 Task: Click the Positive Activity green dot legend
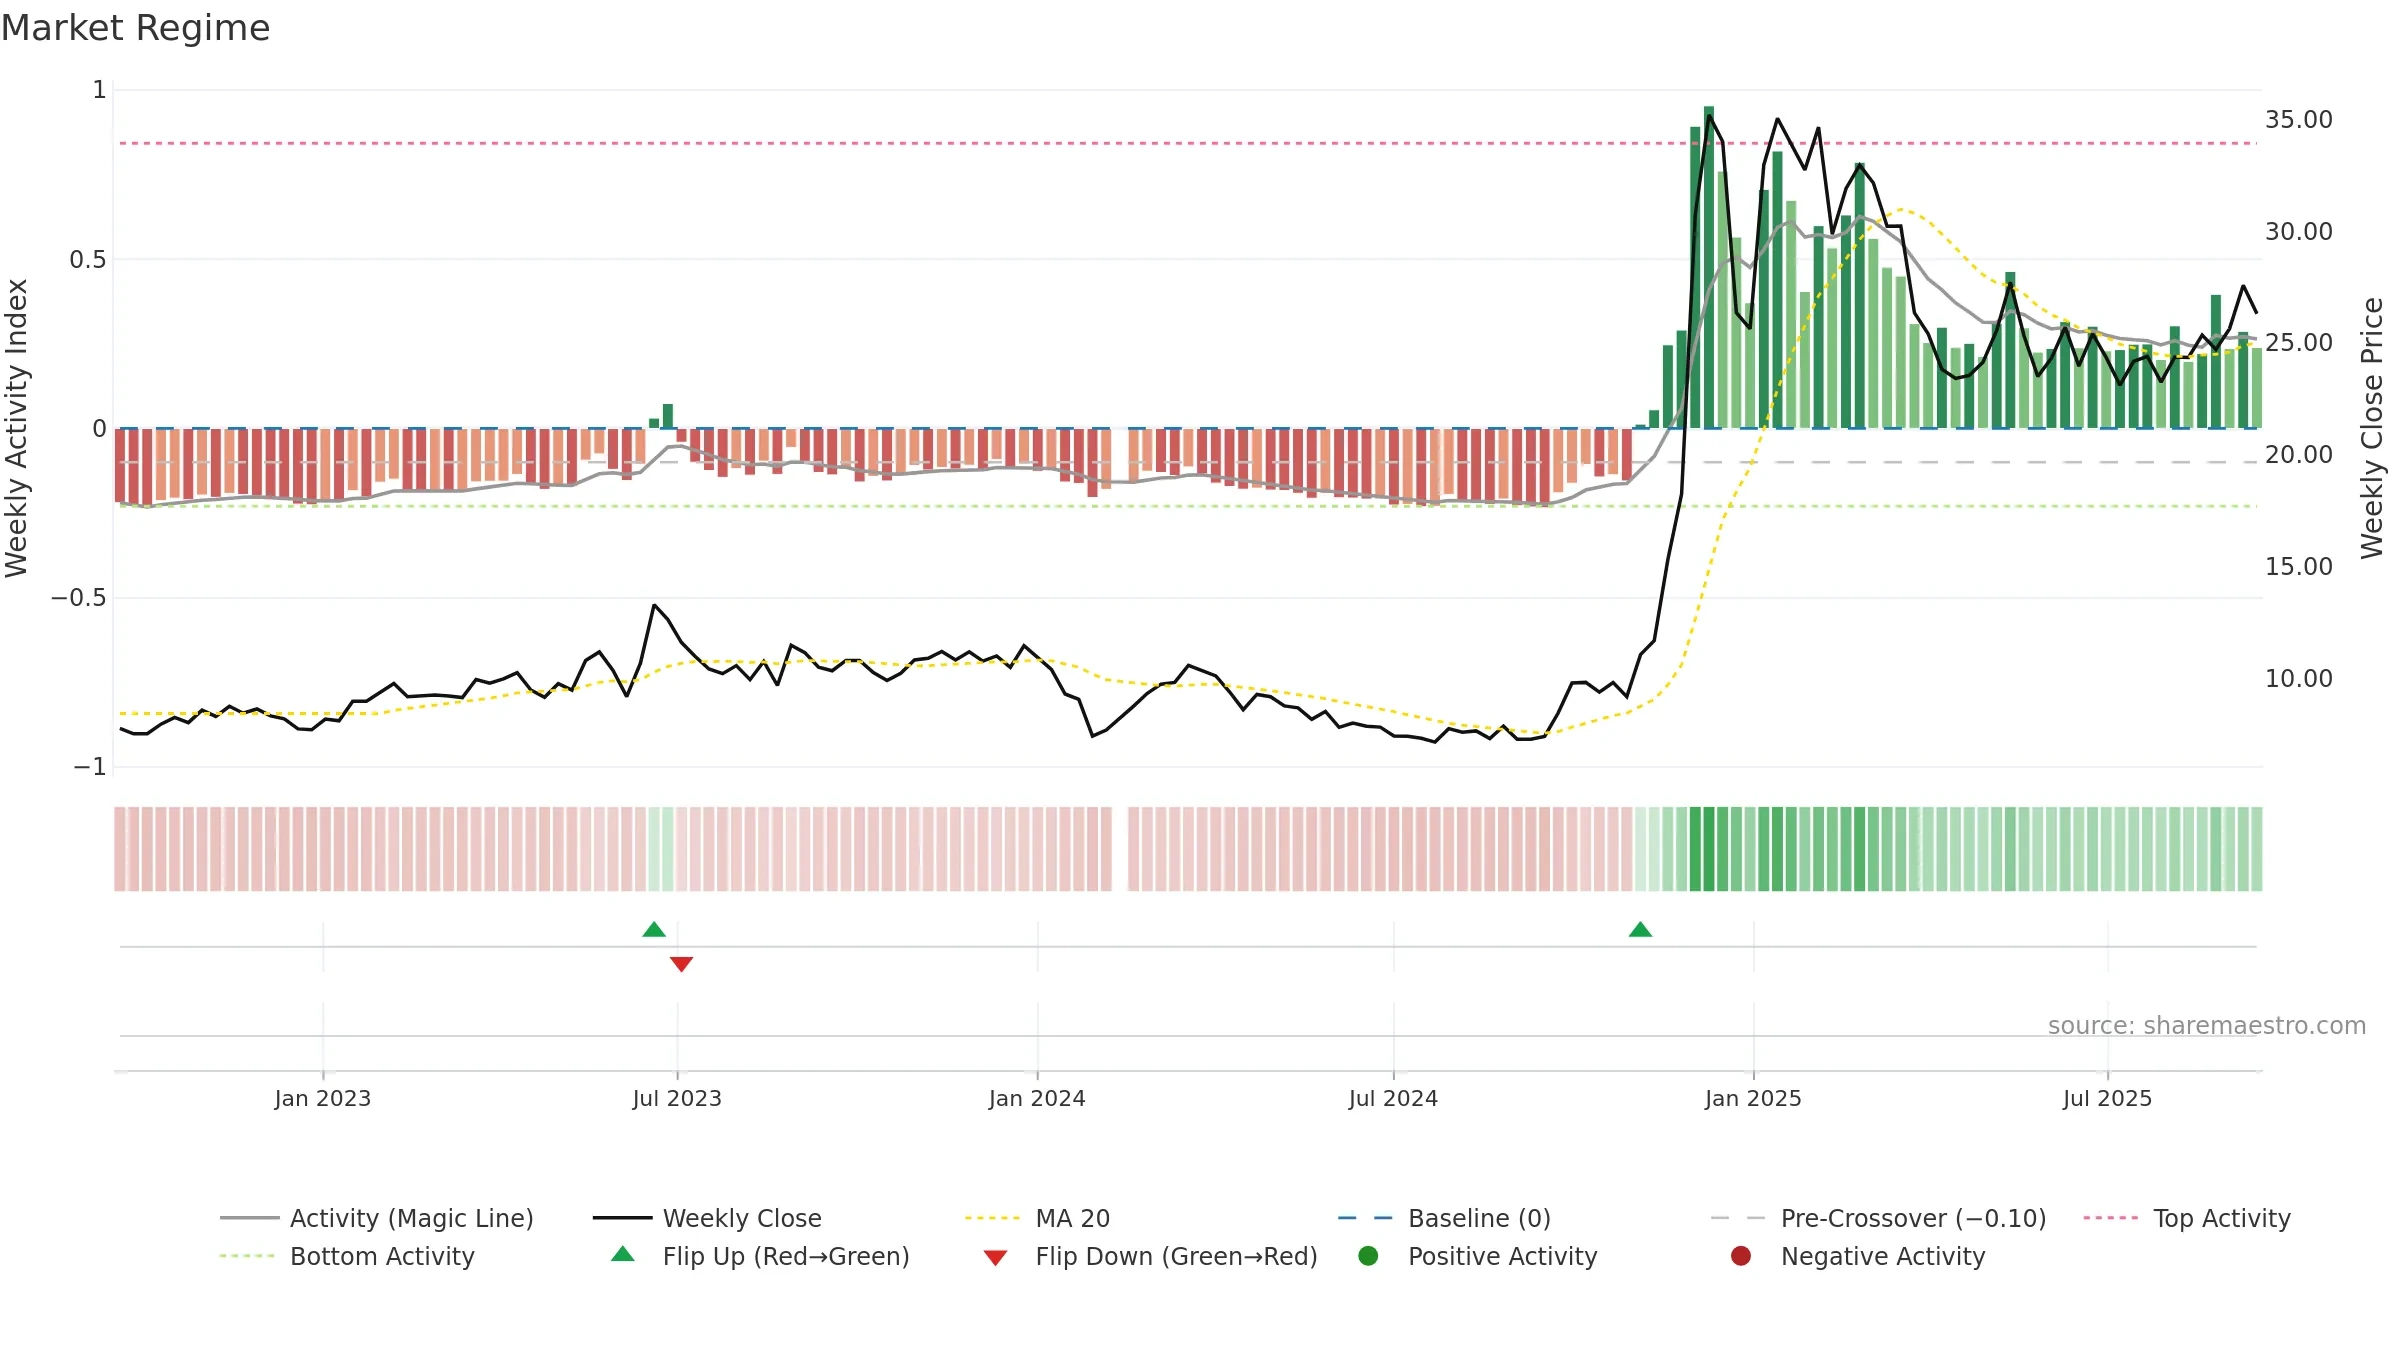click(1368, 1256)
